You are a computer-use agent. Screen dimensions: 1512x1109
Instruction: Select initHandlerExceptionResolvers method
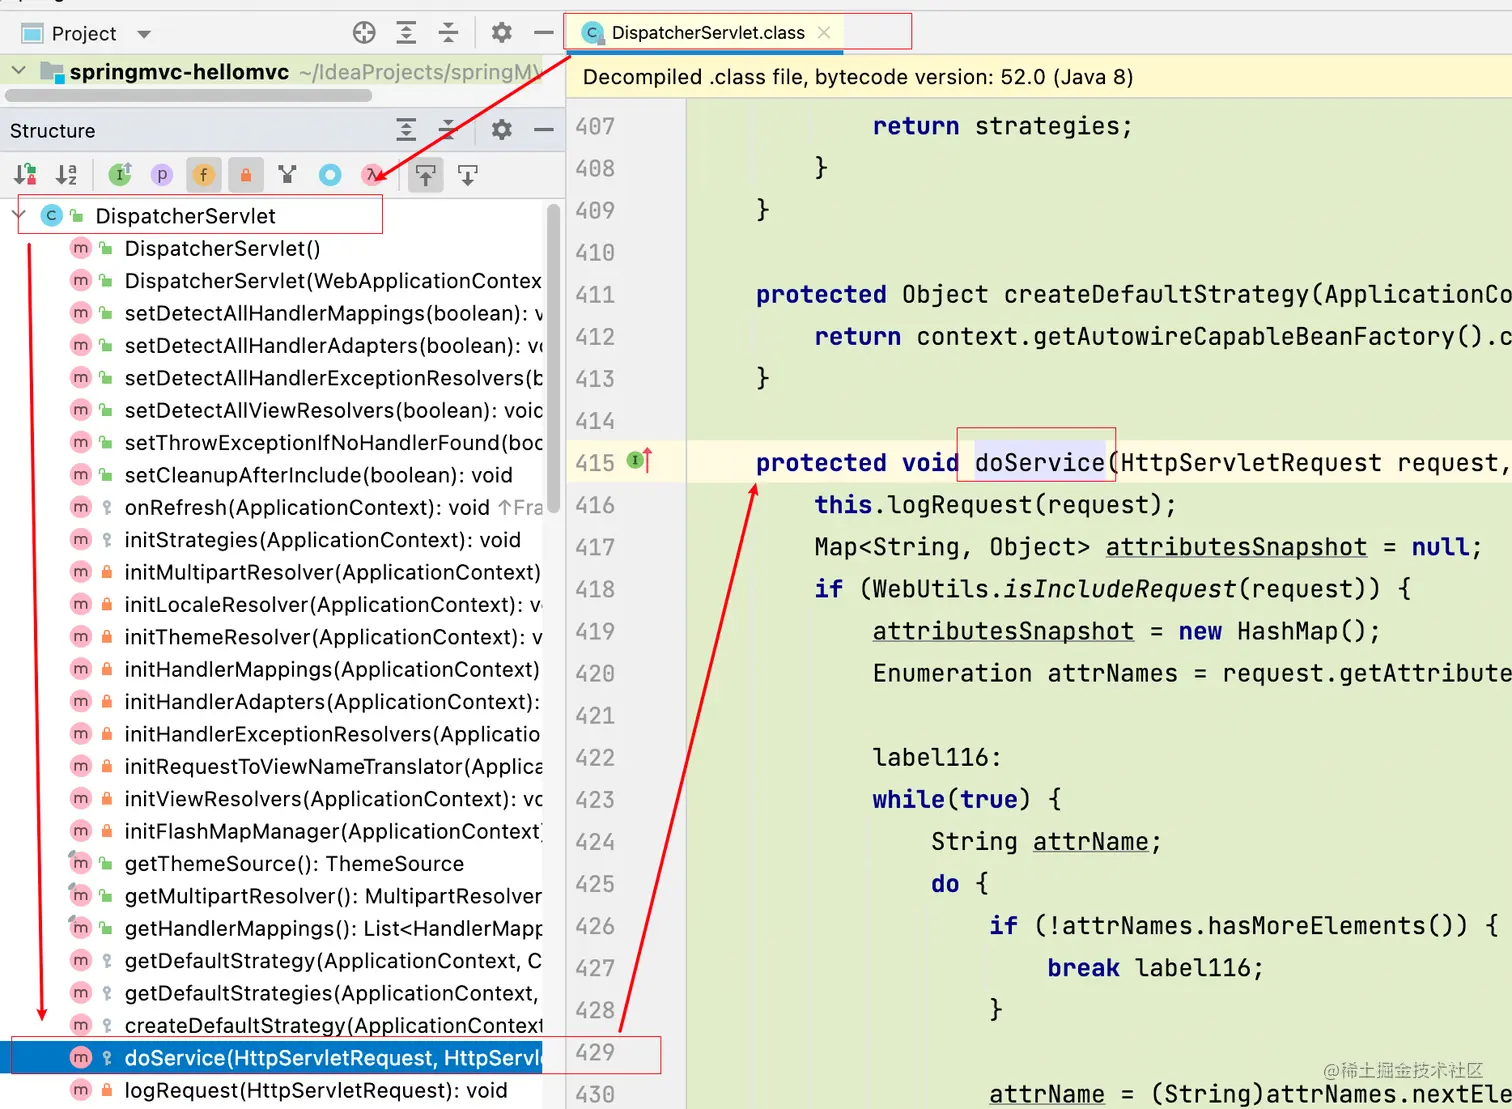333,734
